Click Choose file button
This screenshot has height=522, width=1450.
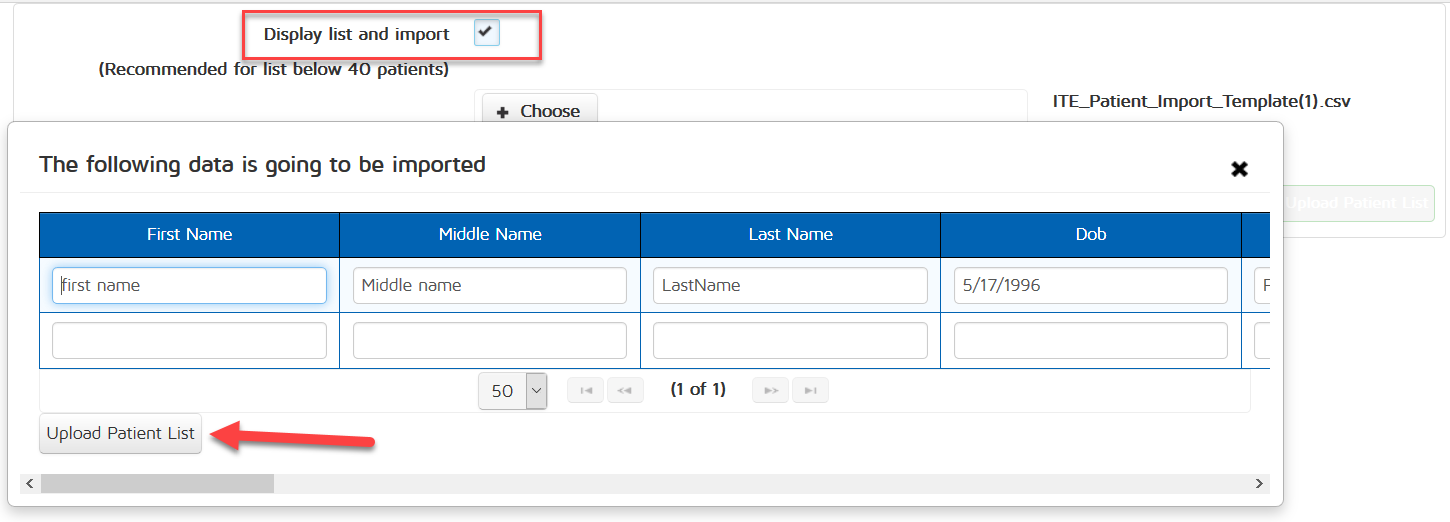pyautogui.click(x=539, y=110)
